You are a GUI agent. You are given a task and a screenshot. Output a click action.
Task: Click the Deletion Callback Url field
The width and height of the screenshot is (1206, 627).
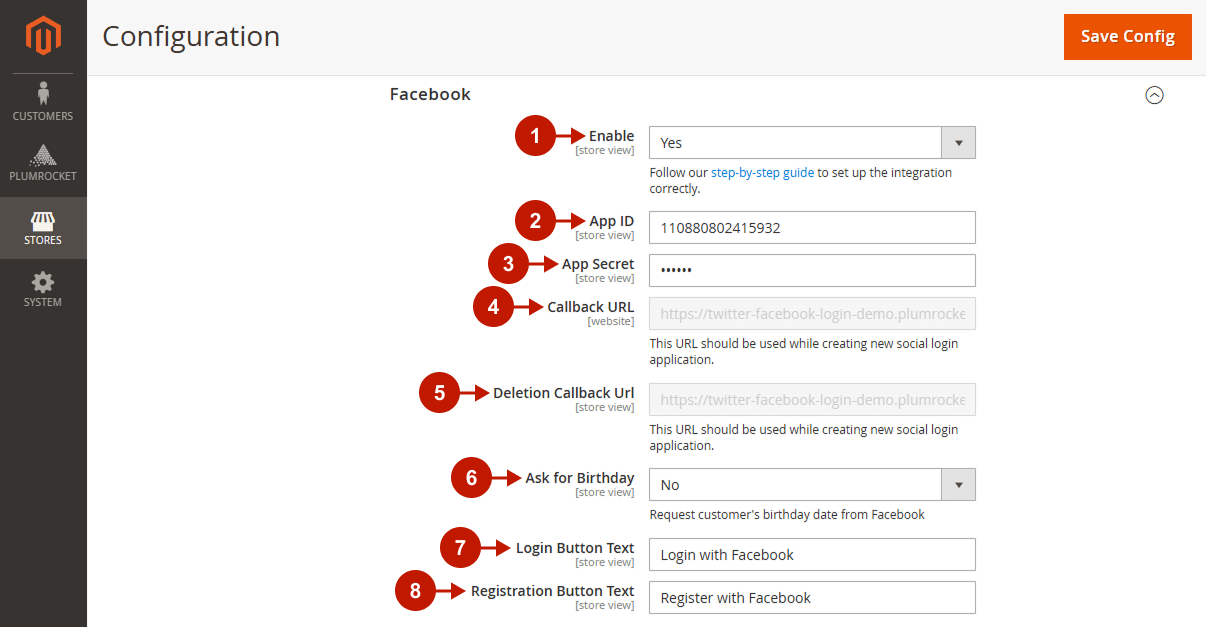(x=812, y=400)
